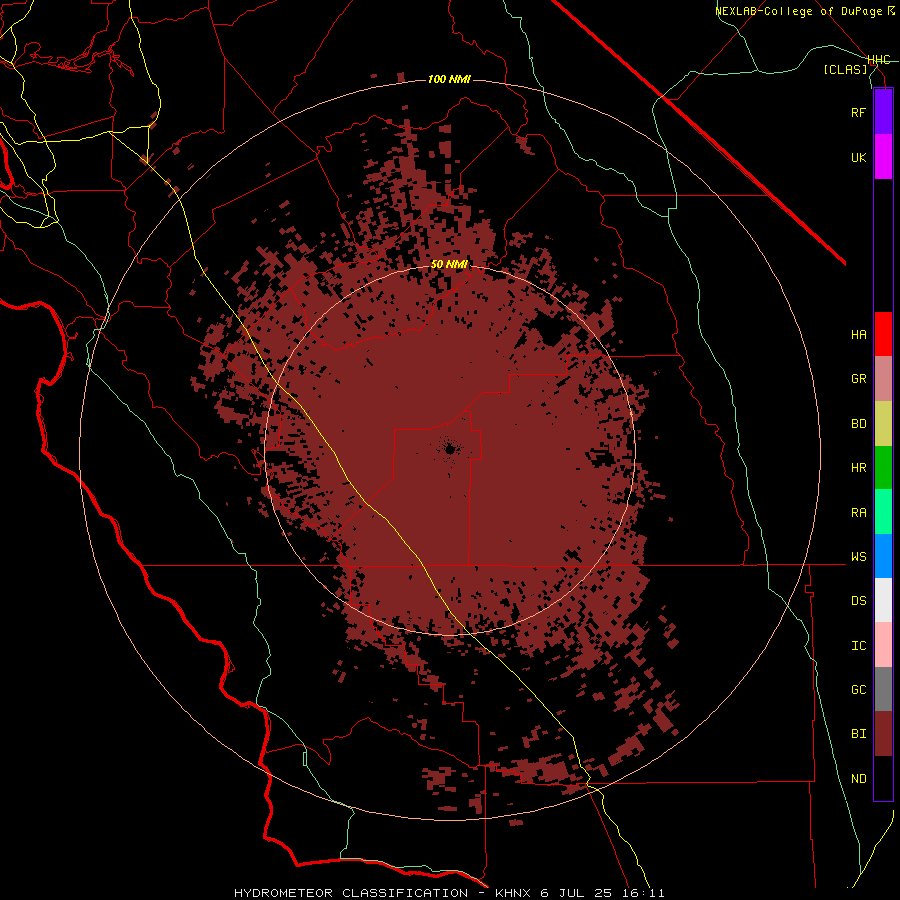Viewport: 900px width, 900px height.
Task: Click the 'HR' legend label
Action: pyautogui.click(x=858, y=468)
